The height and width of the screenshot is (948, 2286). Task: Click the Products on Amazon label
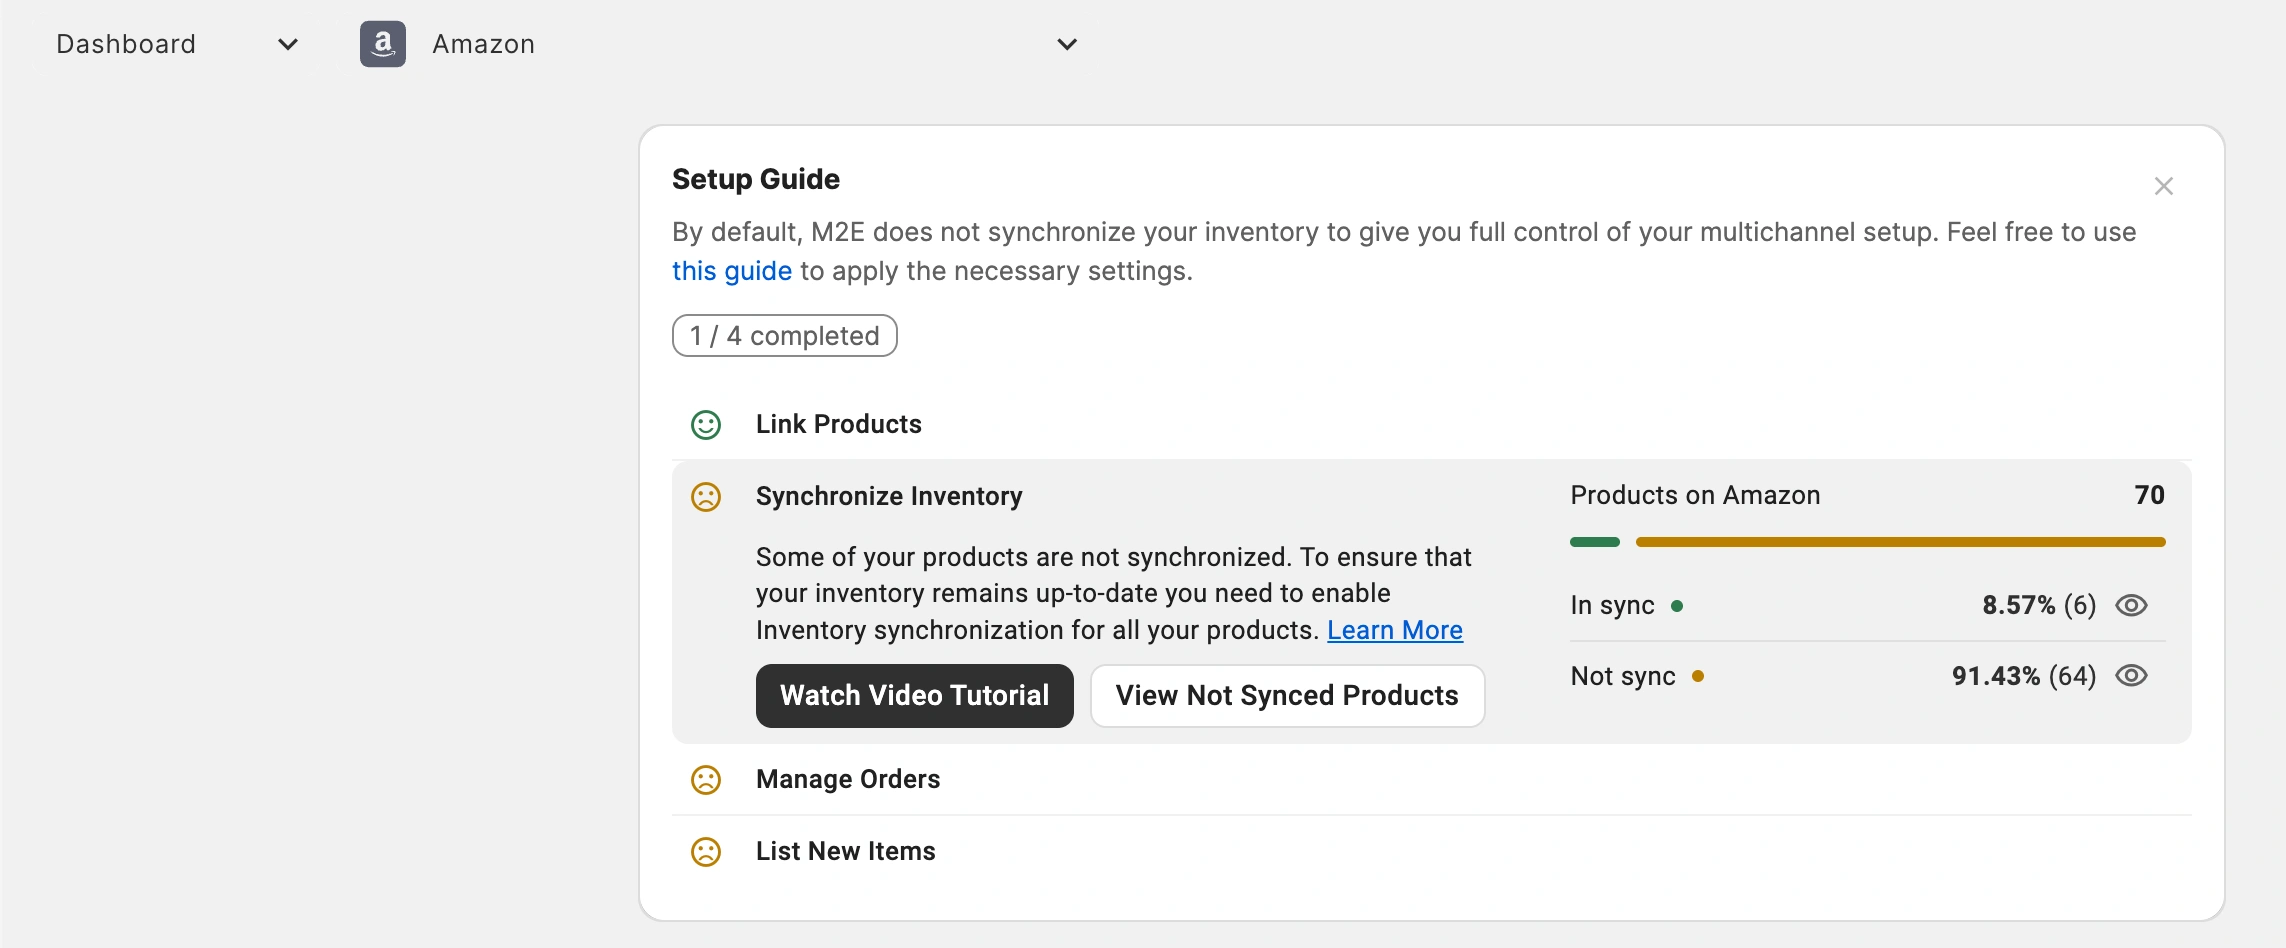[1695, 495]
